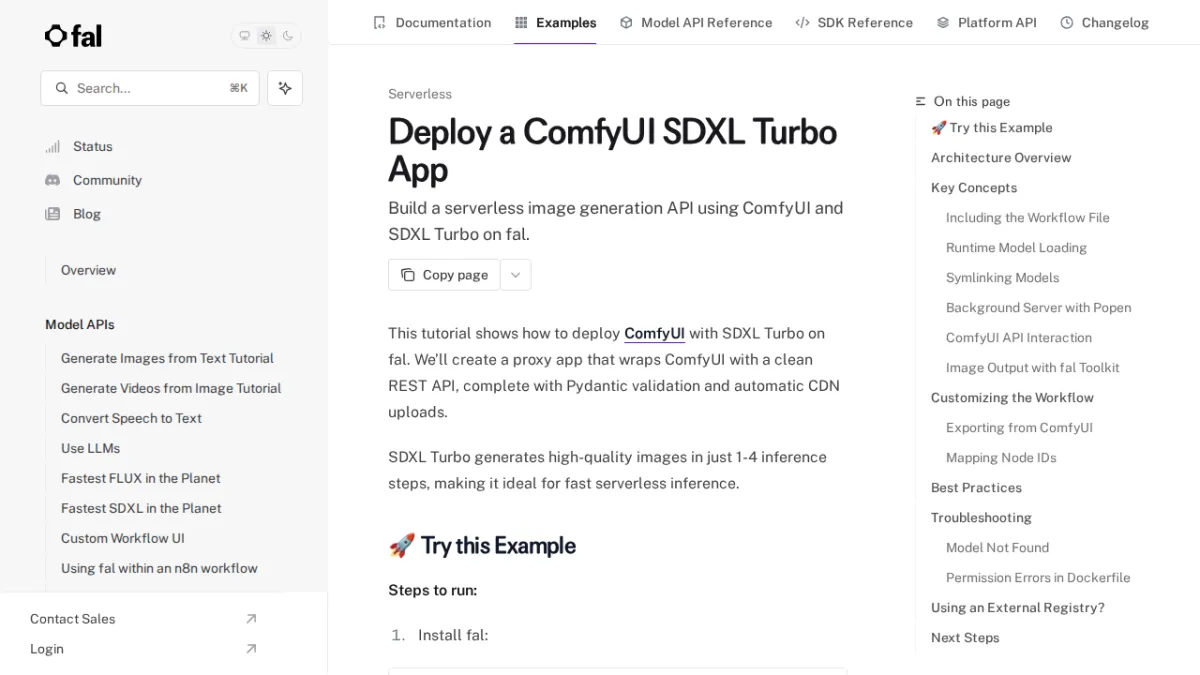The width and height of the screenshot is (1200, 675).
Task: Jump to Key Concepts section
Action: (x=974, y=188)
